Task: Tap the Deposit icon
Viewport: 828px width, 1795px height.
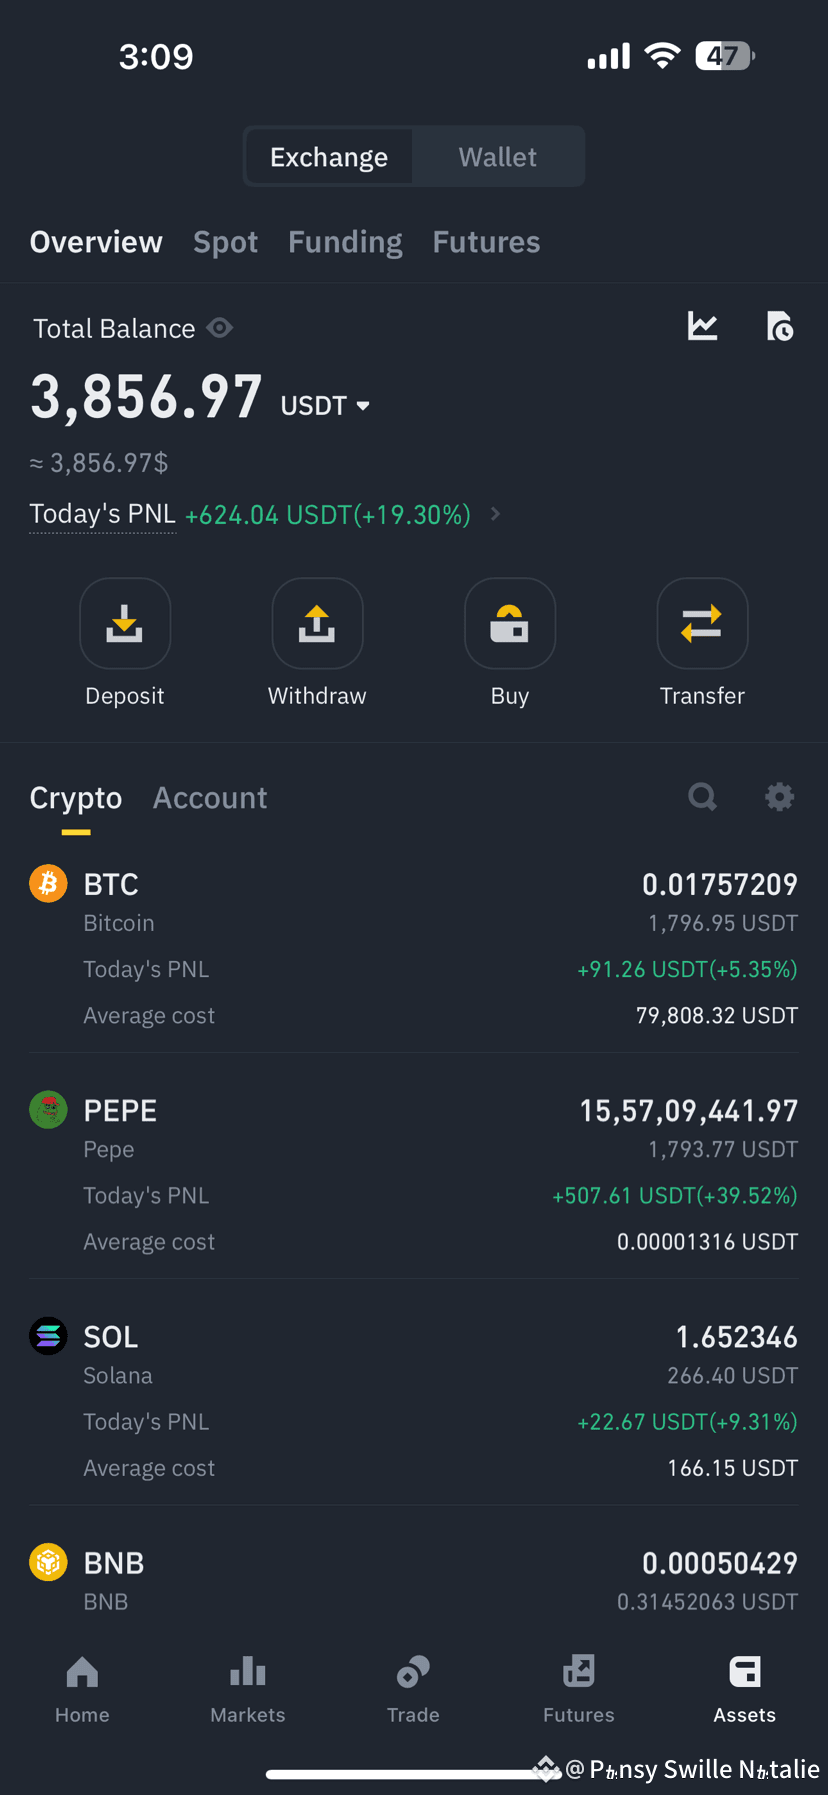Action: [125, 623]
